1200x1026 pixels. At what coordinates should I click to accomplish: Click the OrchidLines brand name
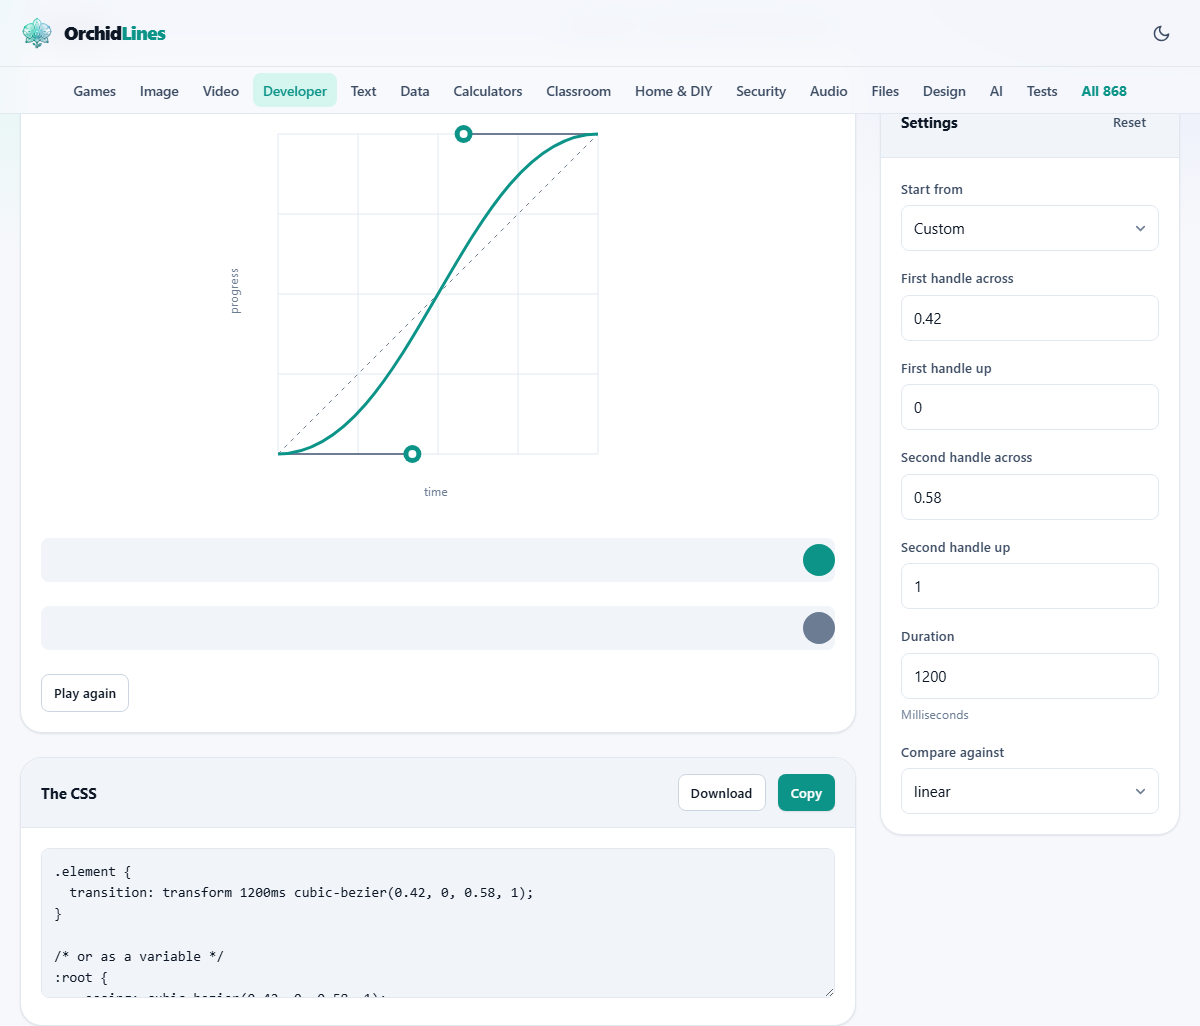115,33
